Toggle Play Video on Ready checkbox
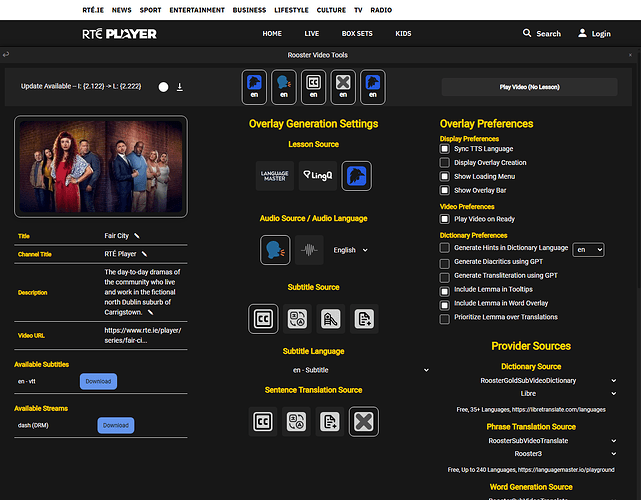Screen dimensions: 641x500 445,219
